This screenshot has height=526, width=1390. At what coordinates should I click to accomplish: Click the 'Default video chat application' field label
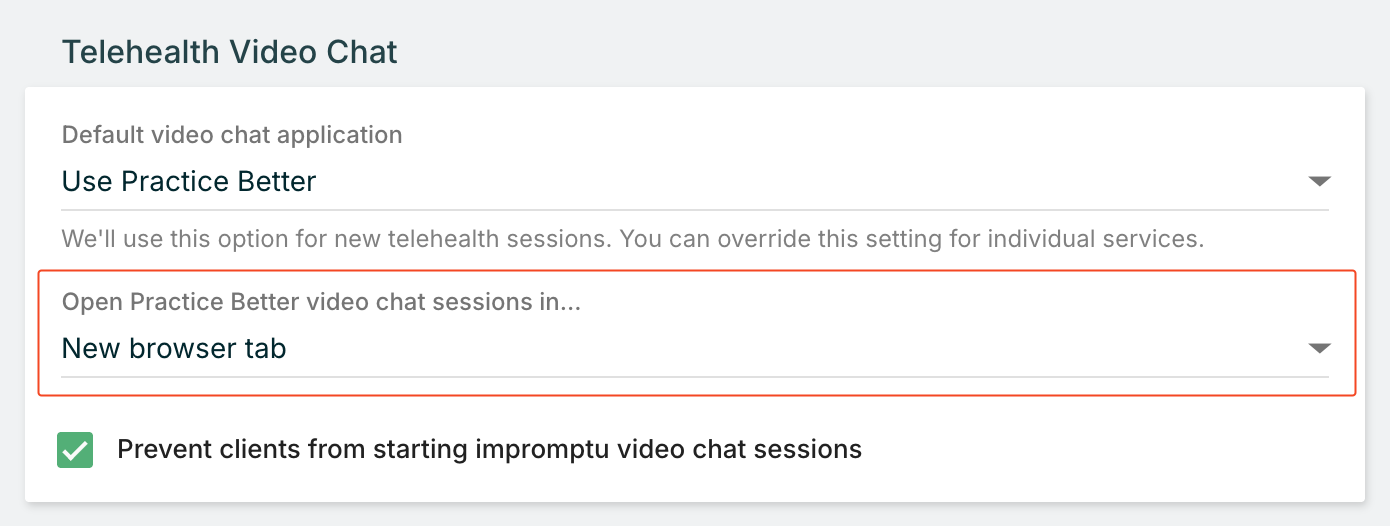(232, 134)
